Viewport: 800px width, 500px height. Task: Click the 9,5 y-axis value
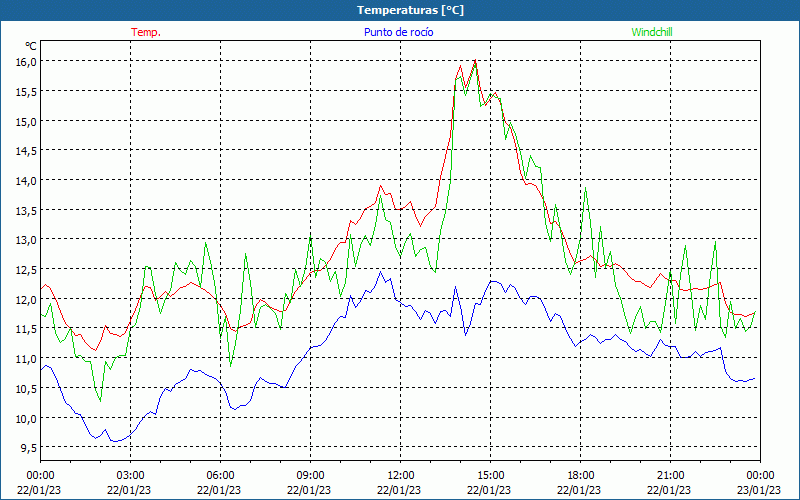point(29,447)
